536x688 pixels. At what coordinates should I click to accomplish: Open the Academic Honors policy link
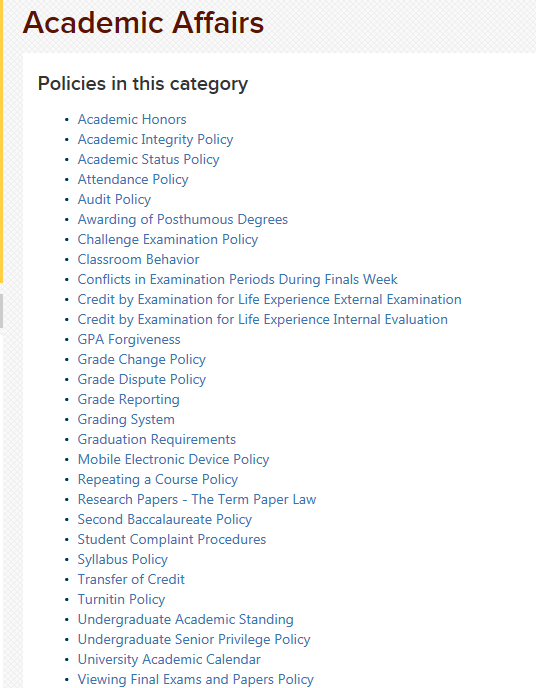pos(132,119)
